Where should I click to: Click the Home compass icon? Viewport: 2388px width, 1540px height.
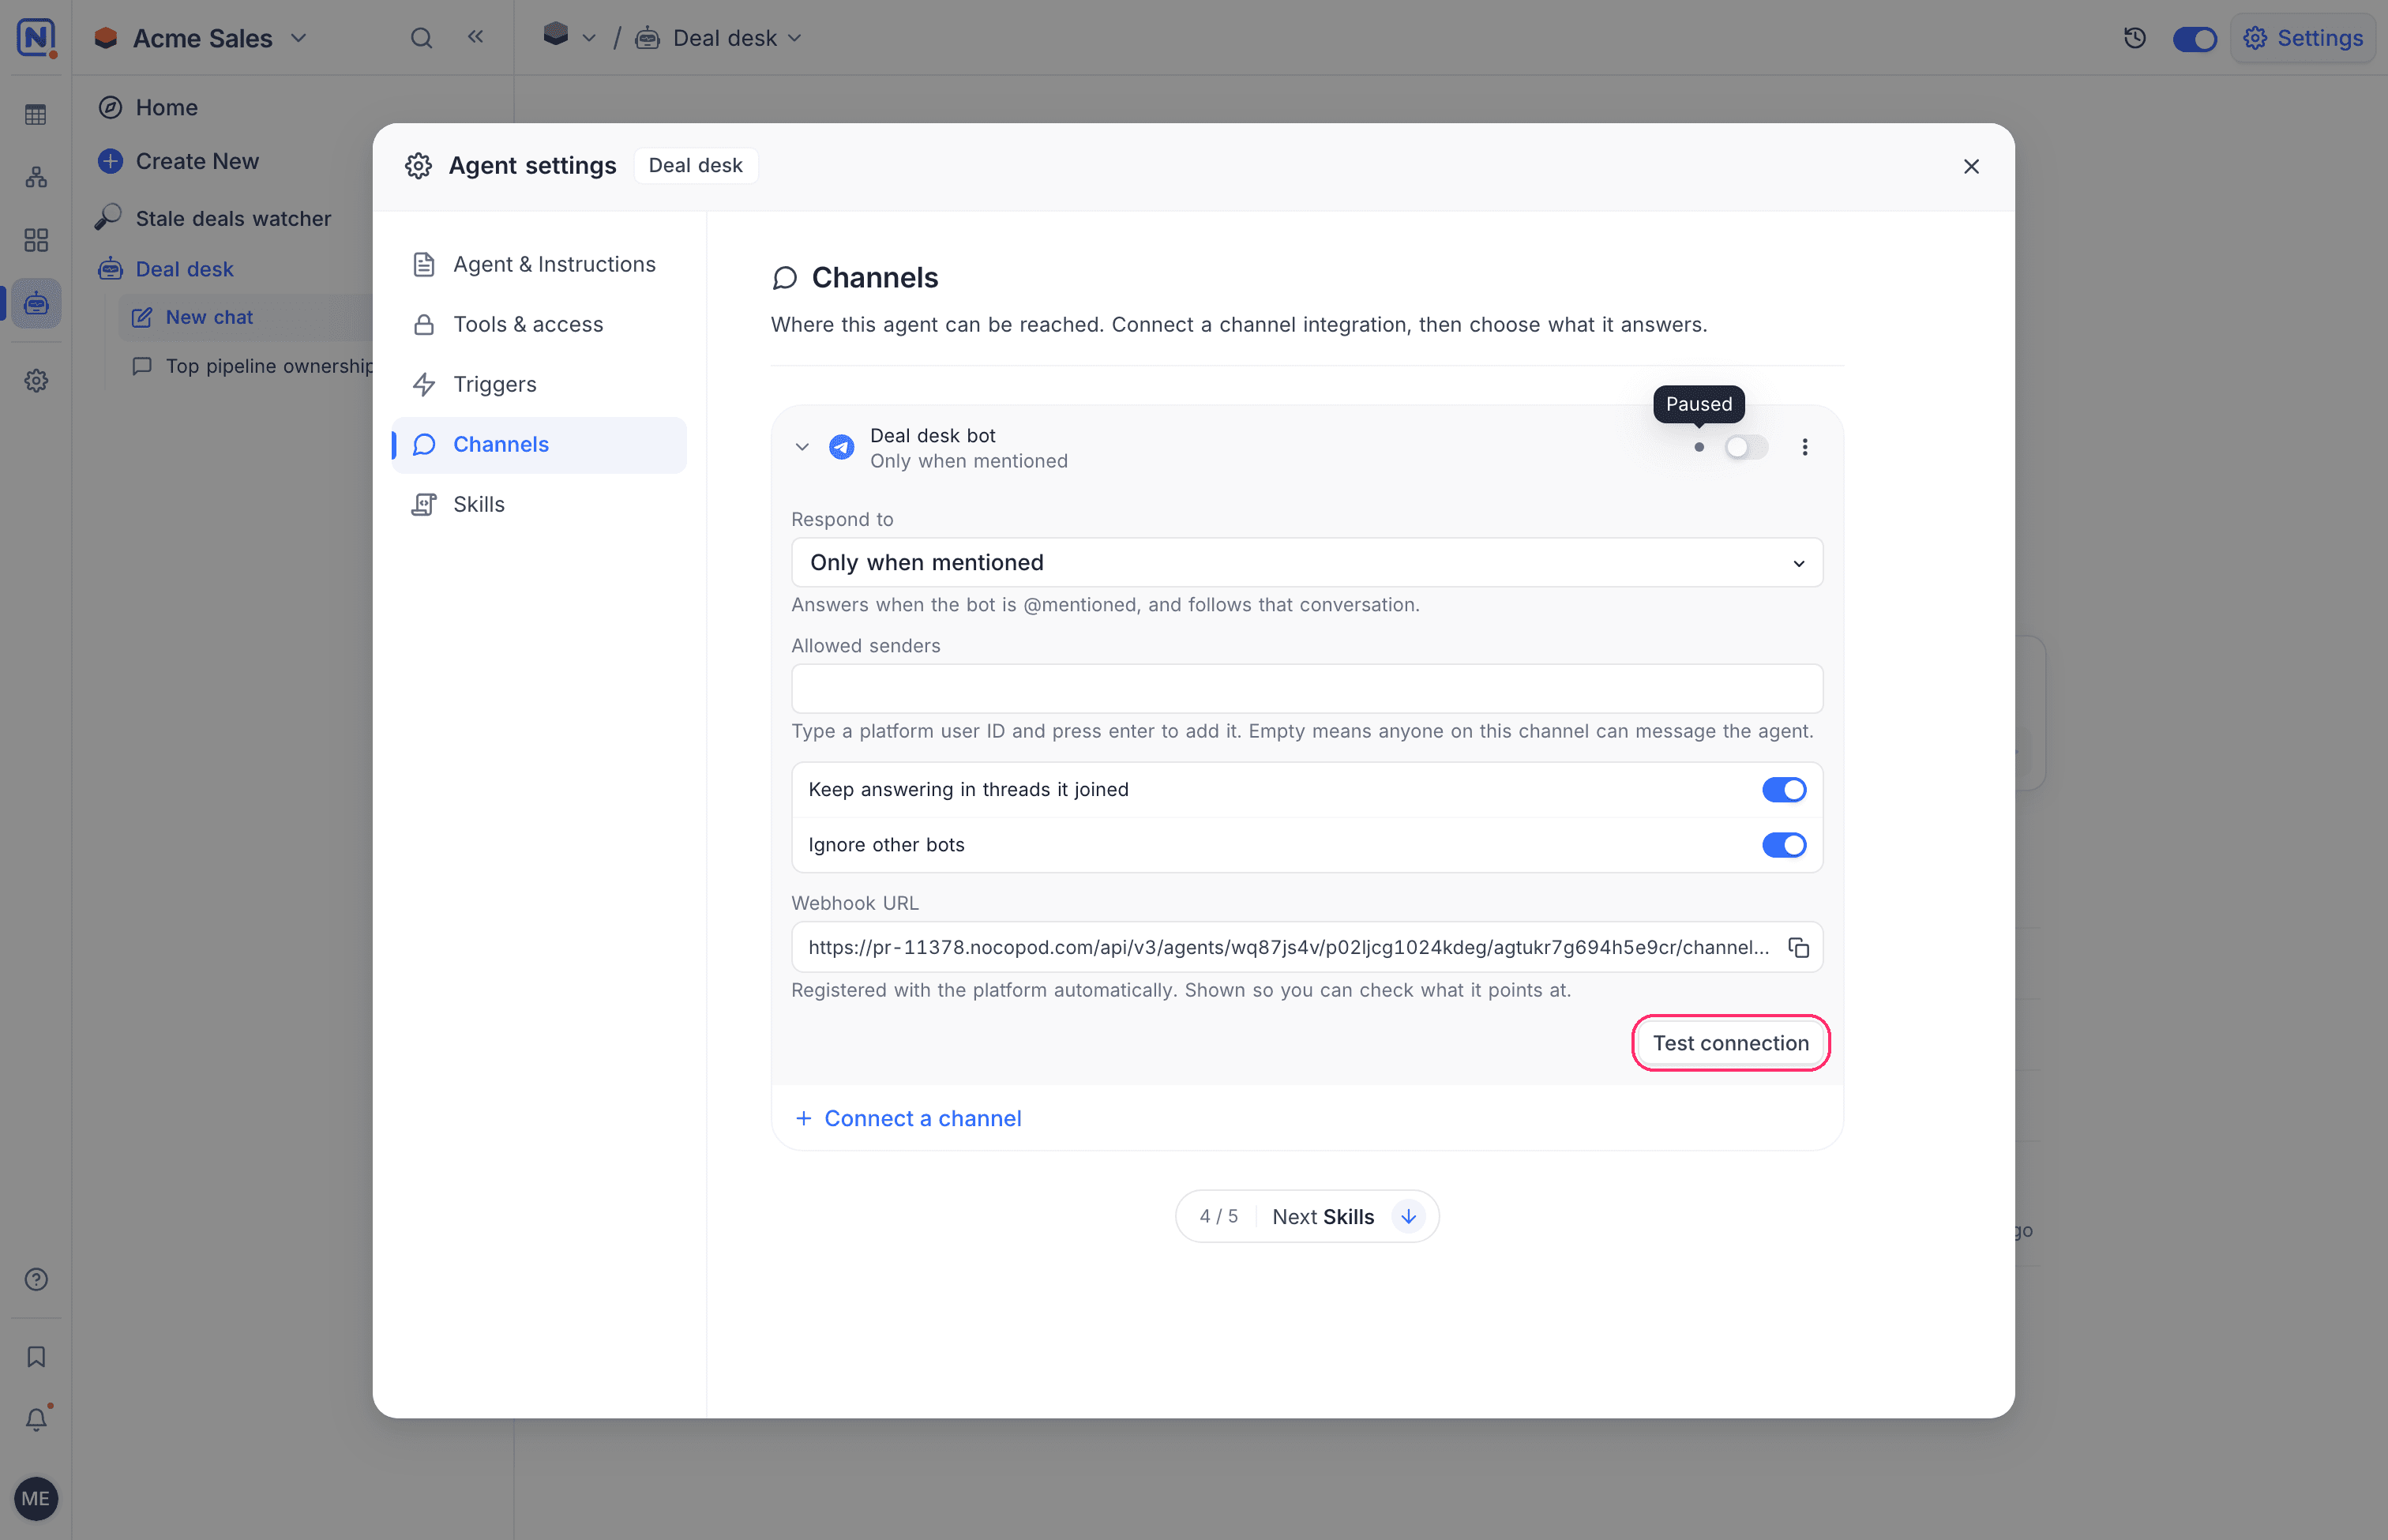(111, 107)
